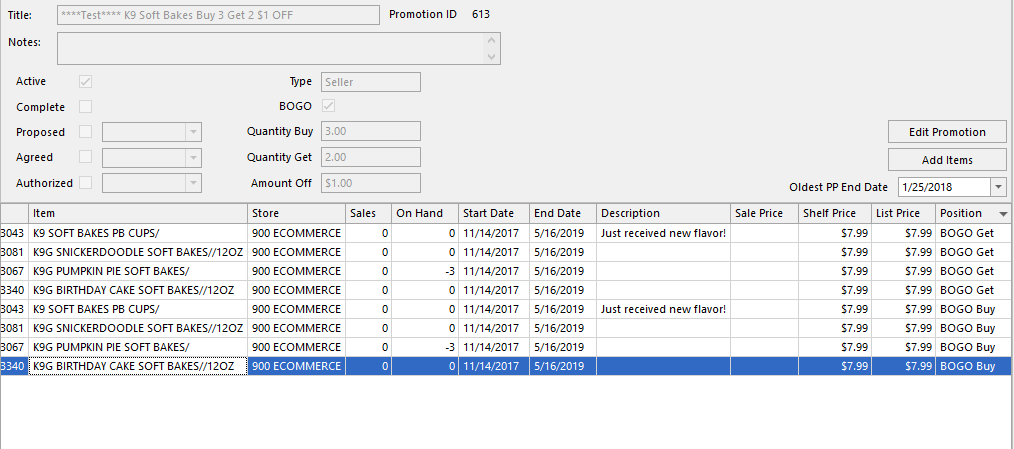
Task: Toggle the BOGO checkbox
Action: point(329,106)
